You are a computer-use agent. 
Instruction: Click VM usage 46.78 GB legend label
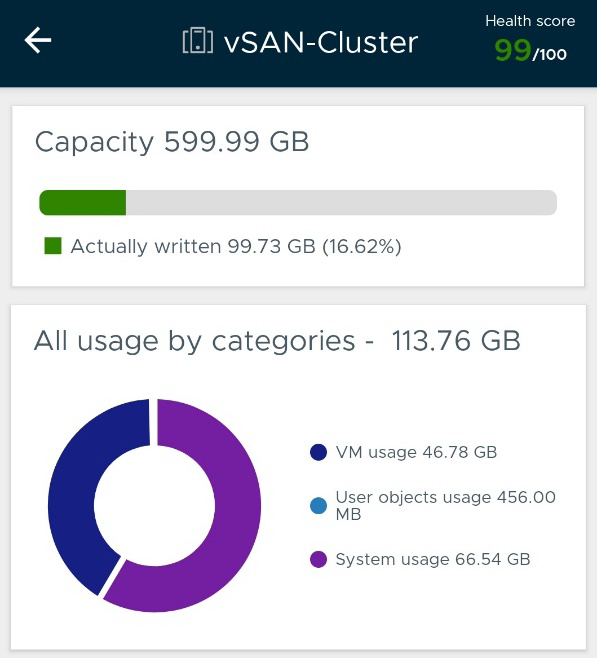point(416,452)
